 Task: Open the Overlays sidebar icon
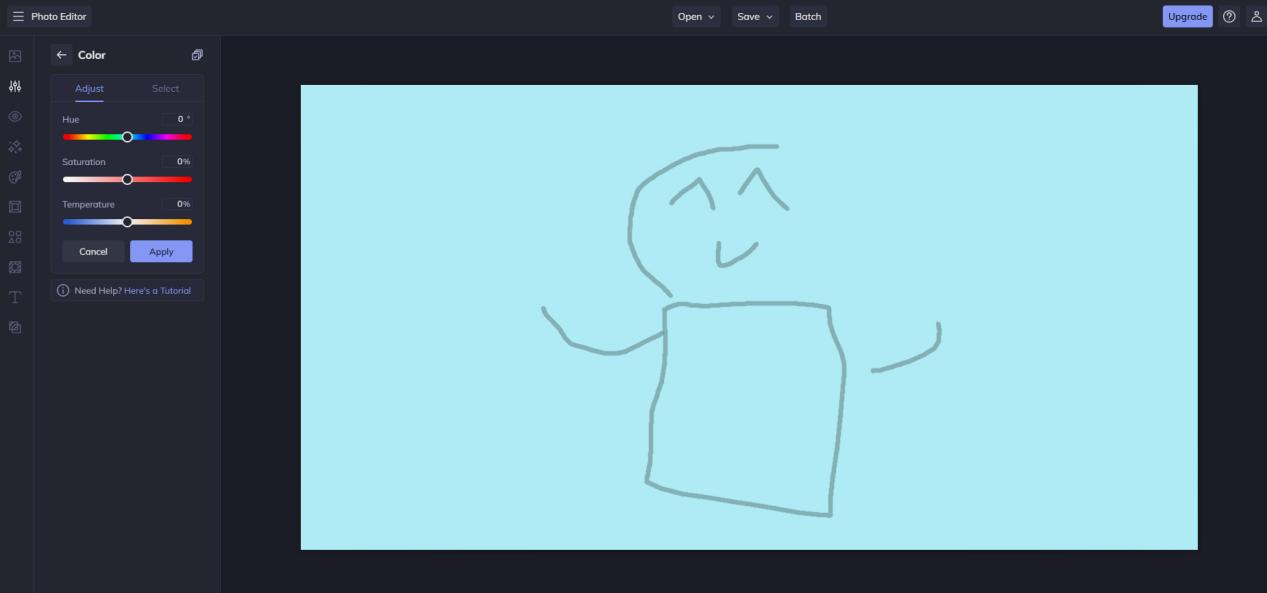(15, 267)
